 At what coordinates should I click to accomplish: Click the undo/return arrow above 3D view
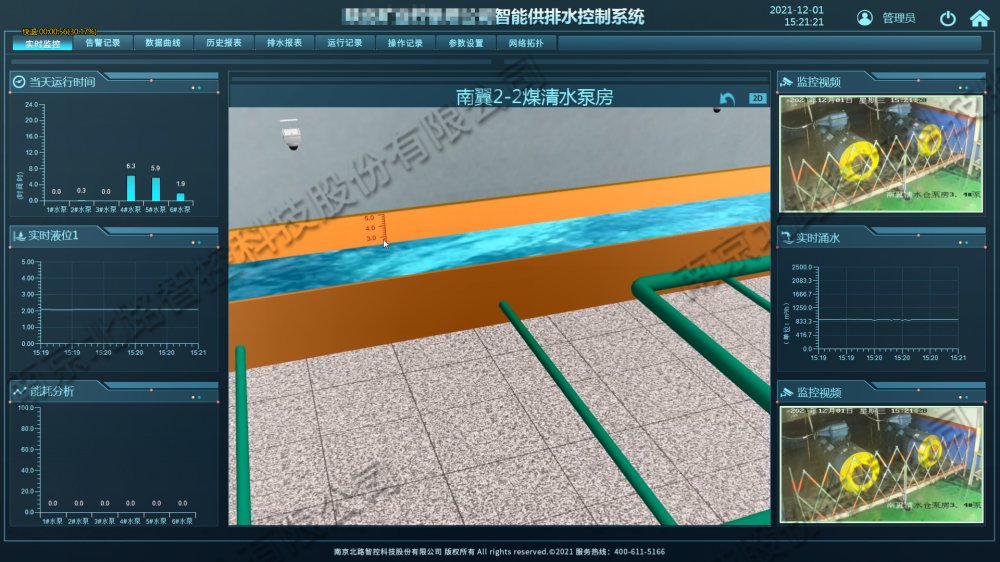727,98
